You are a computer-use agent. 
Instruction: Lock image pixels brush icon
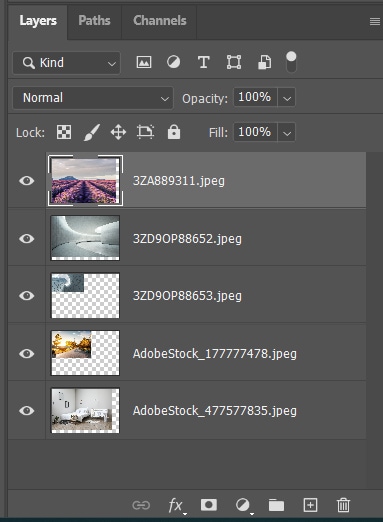pos(91,132)
